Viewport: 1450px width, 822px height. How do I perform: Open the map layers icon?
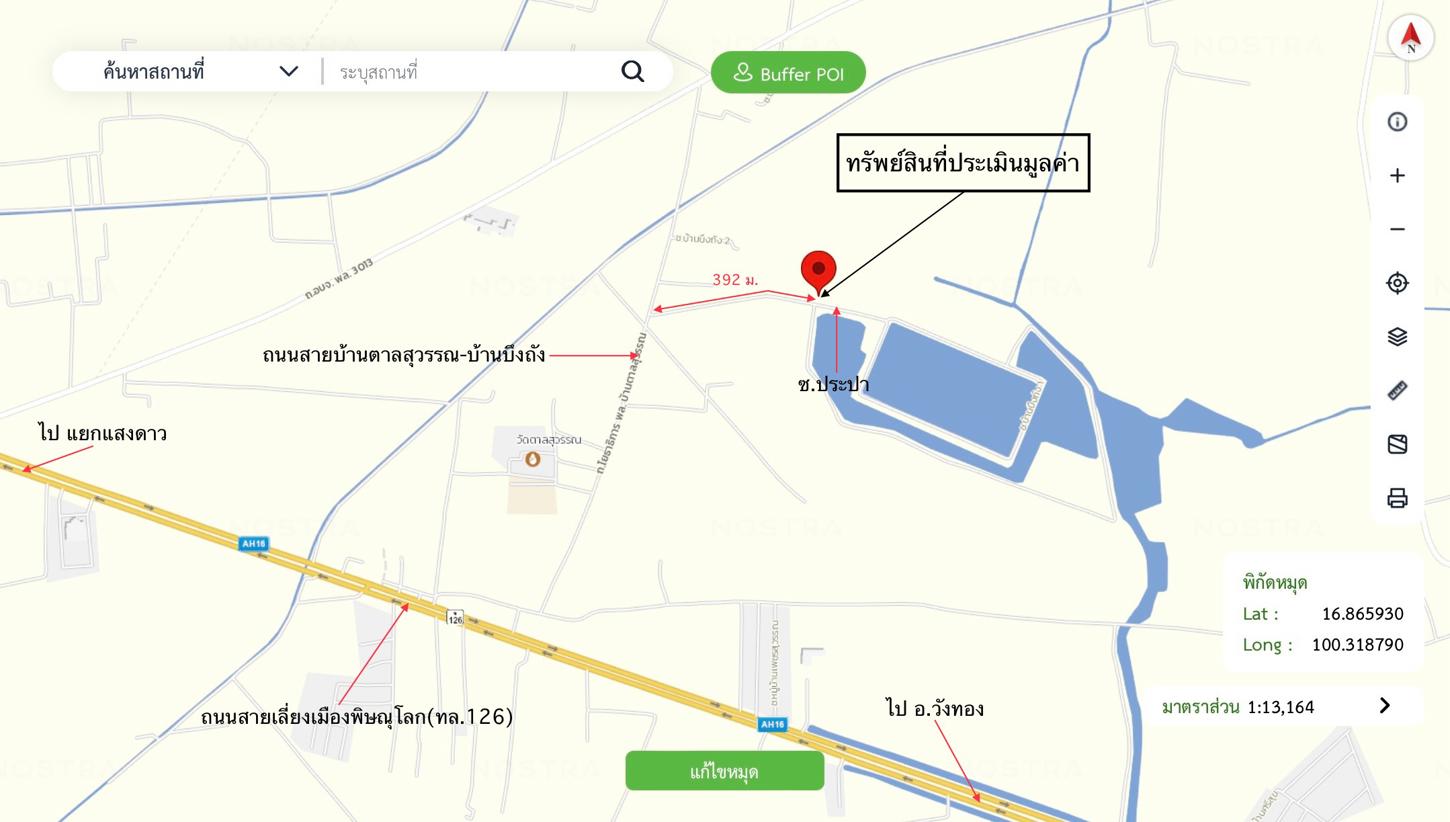click(x=1397, y=337)
